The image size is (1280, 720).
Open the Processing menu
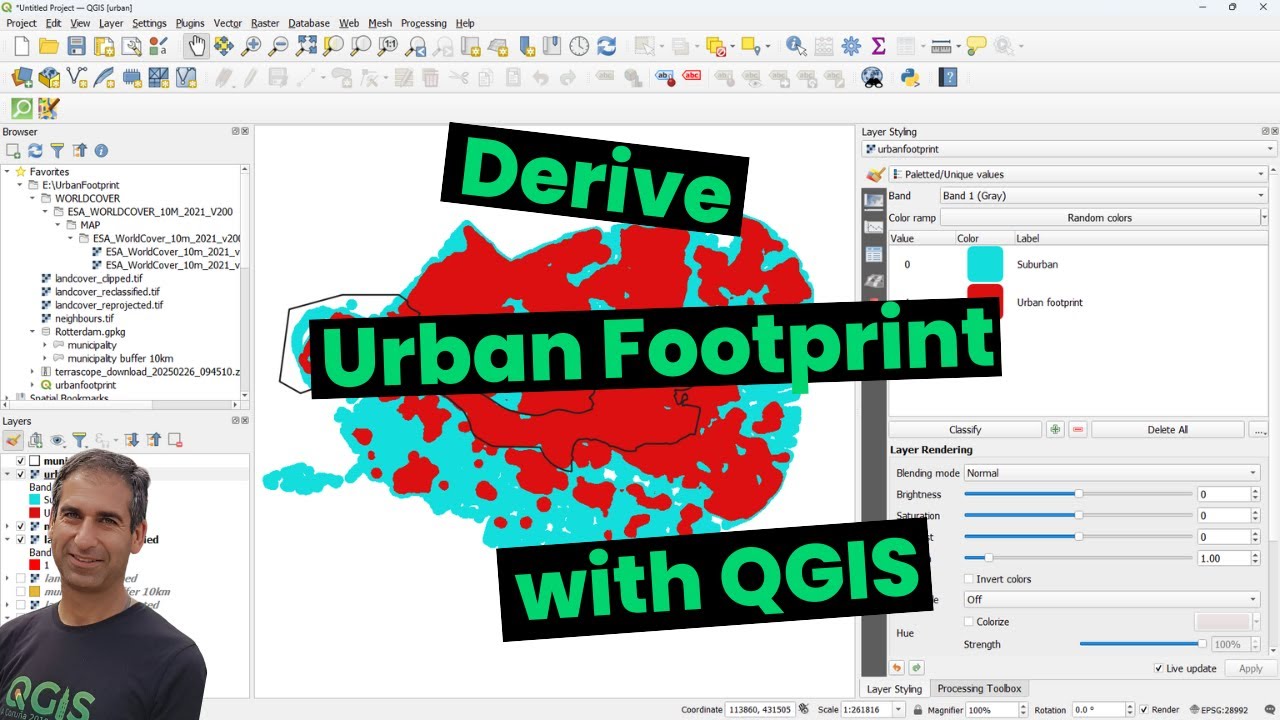[423, 23]
